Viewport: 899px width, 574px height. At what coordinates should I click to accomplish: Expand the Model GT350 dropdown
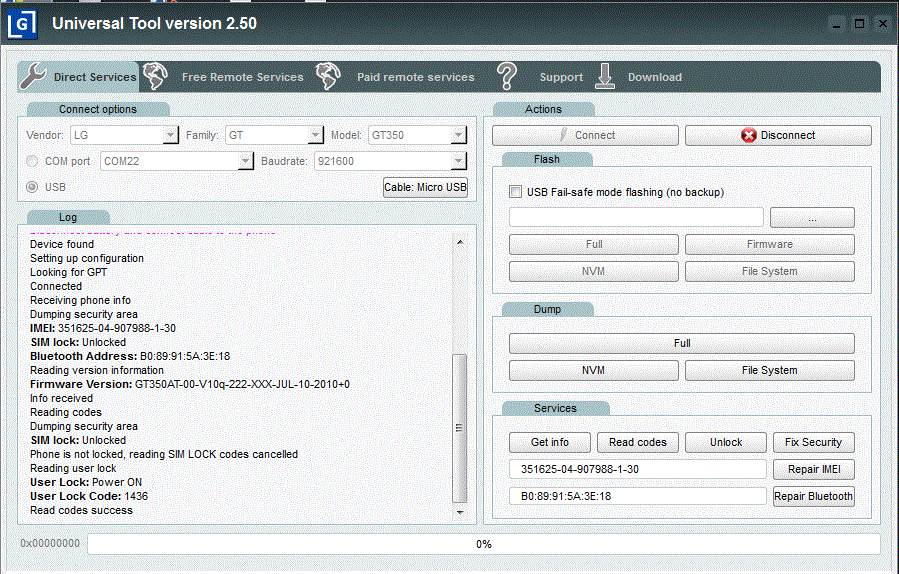(458, 135)
